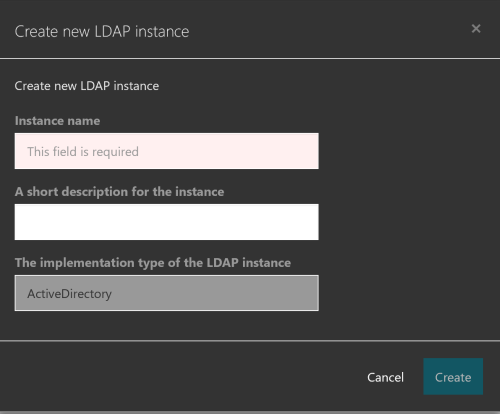Open the ActiveDirectory implementation type dropdown

(x=167, y=293)
